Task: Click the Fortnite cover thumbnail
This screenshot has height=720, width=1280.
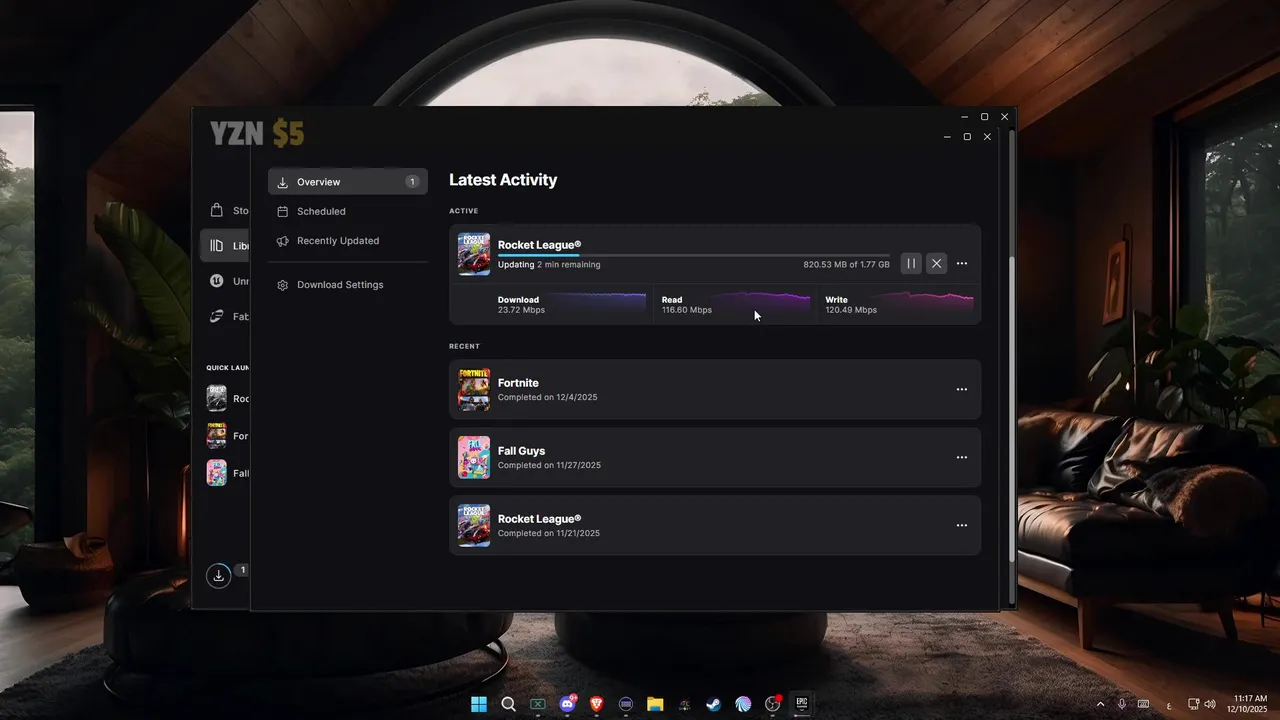Action: pos(474,390)
